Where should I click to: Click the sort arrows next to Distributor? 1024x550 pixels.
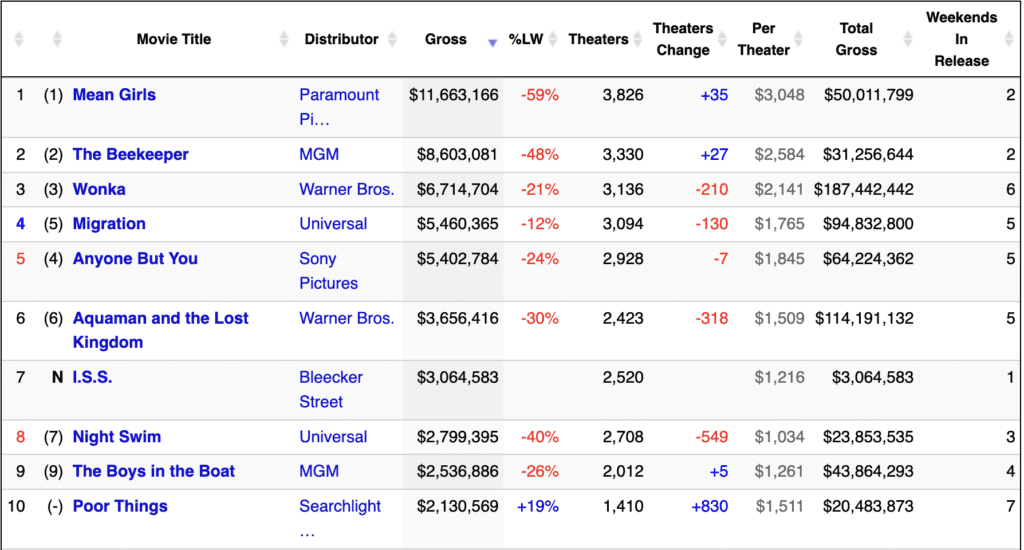coord(392,39)
